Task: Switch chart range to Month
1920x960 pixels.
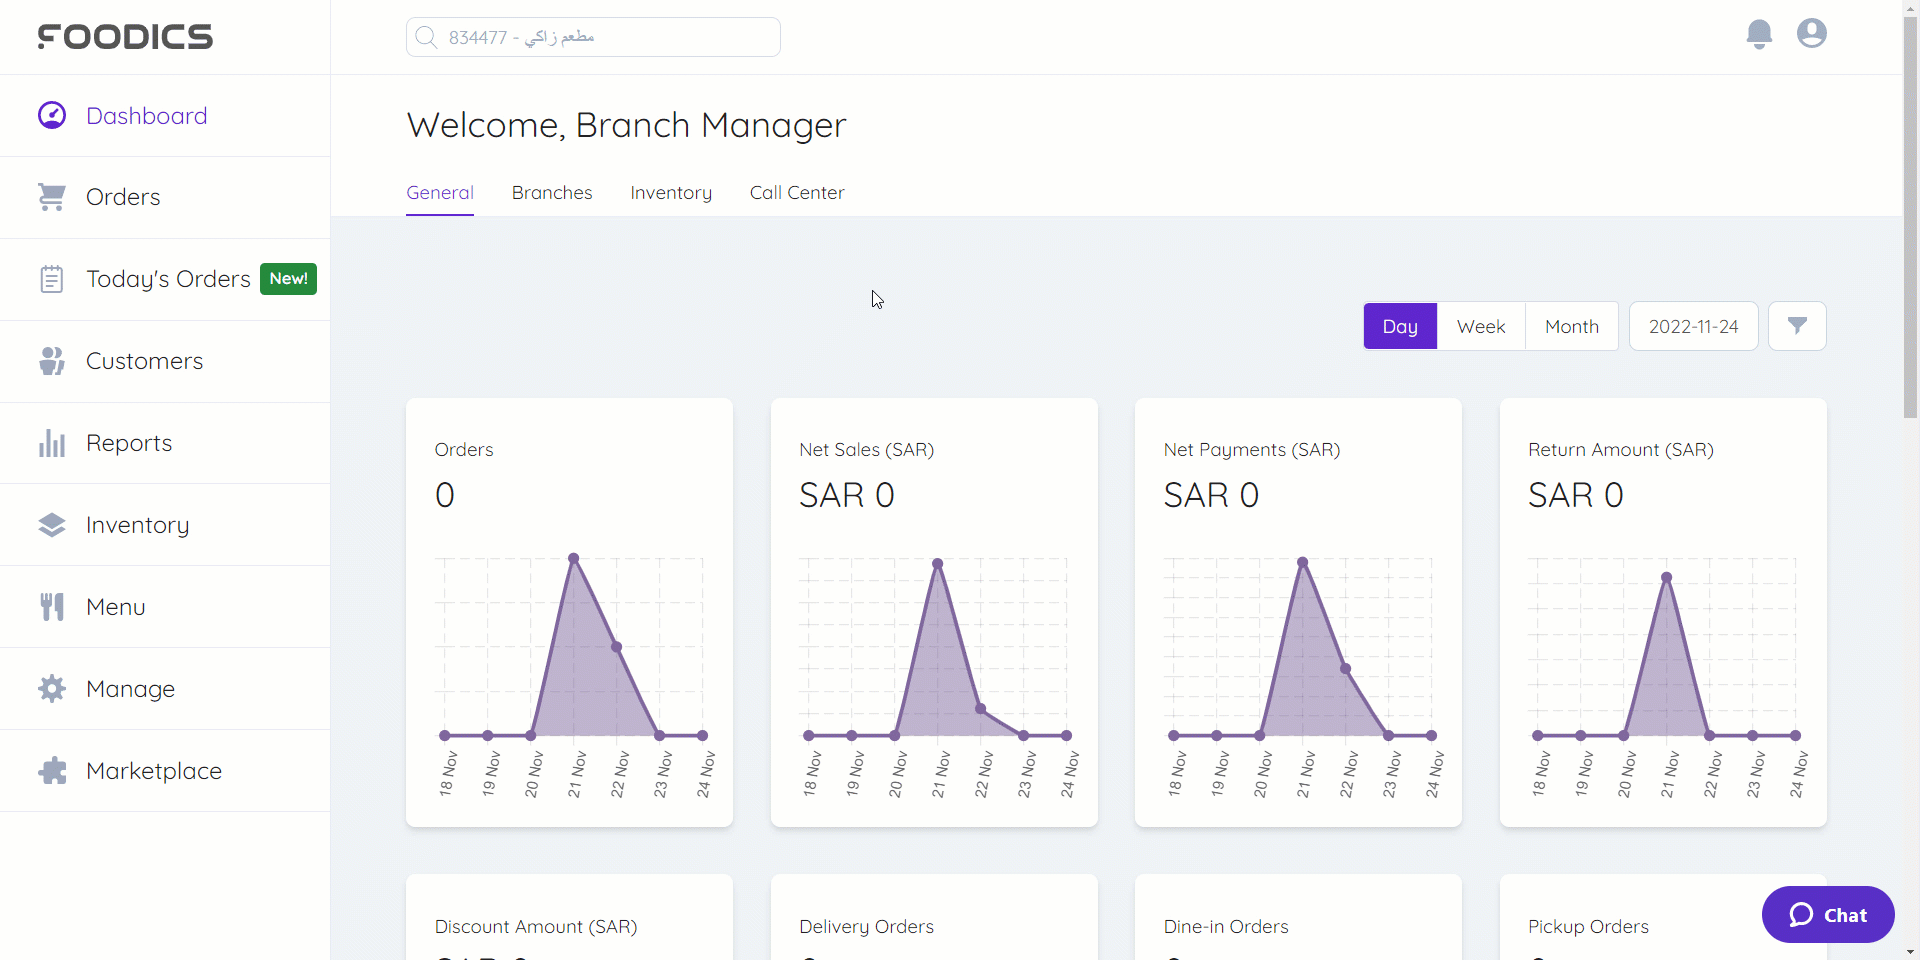Action: [1571, 326]
